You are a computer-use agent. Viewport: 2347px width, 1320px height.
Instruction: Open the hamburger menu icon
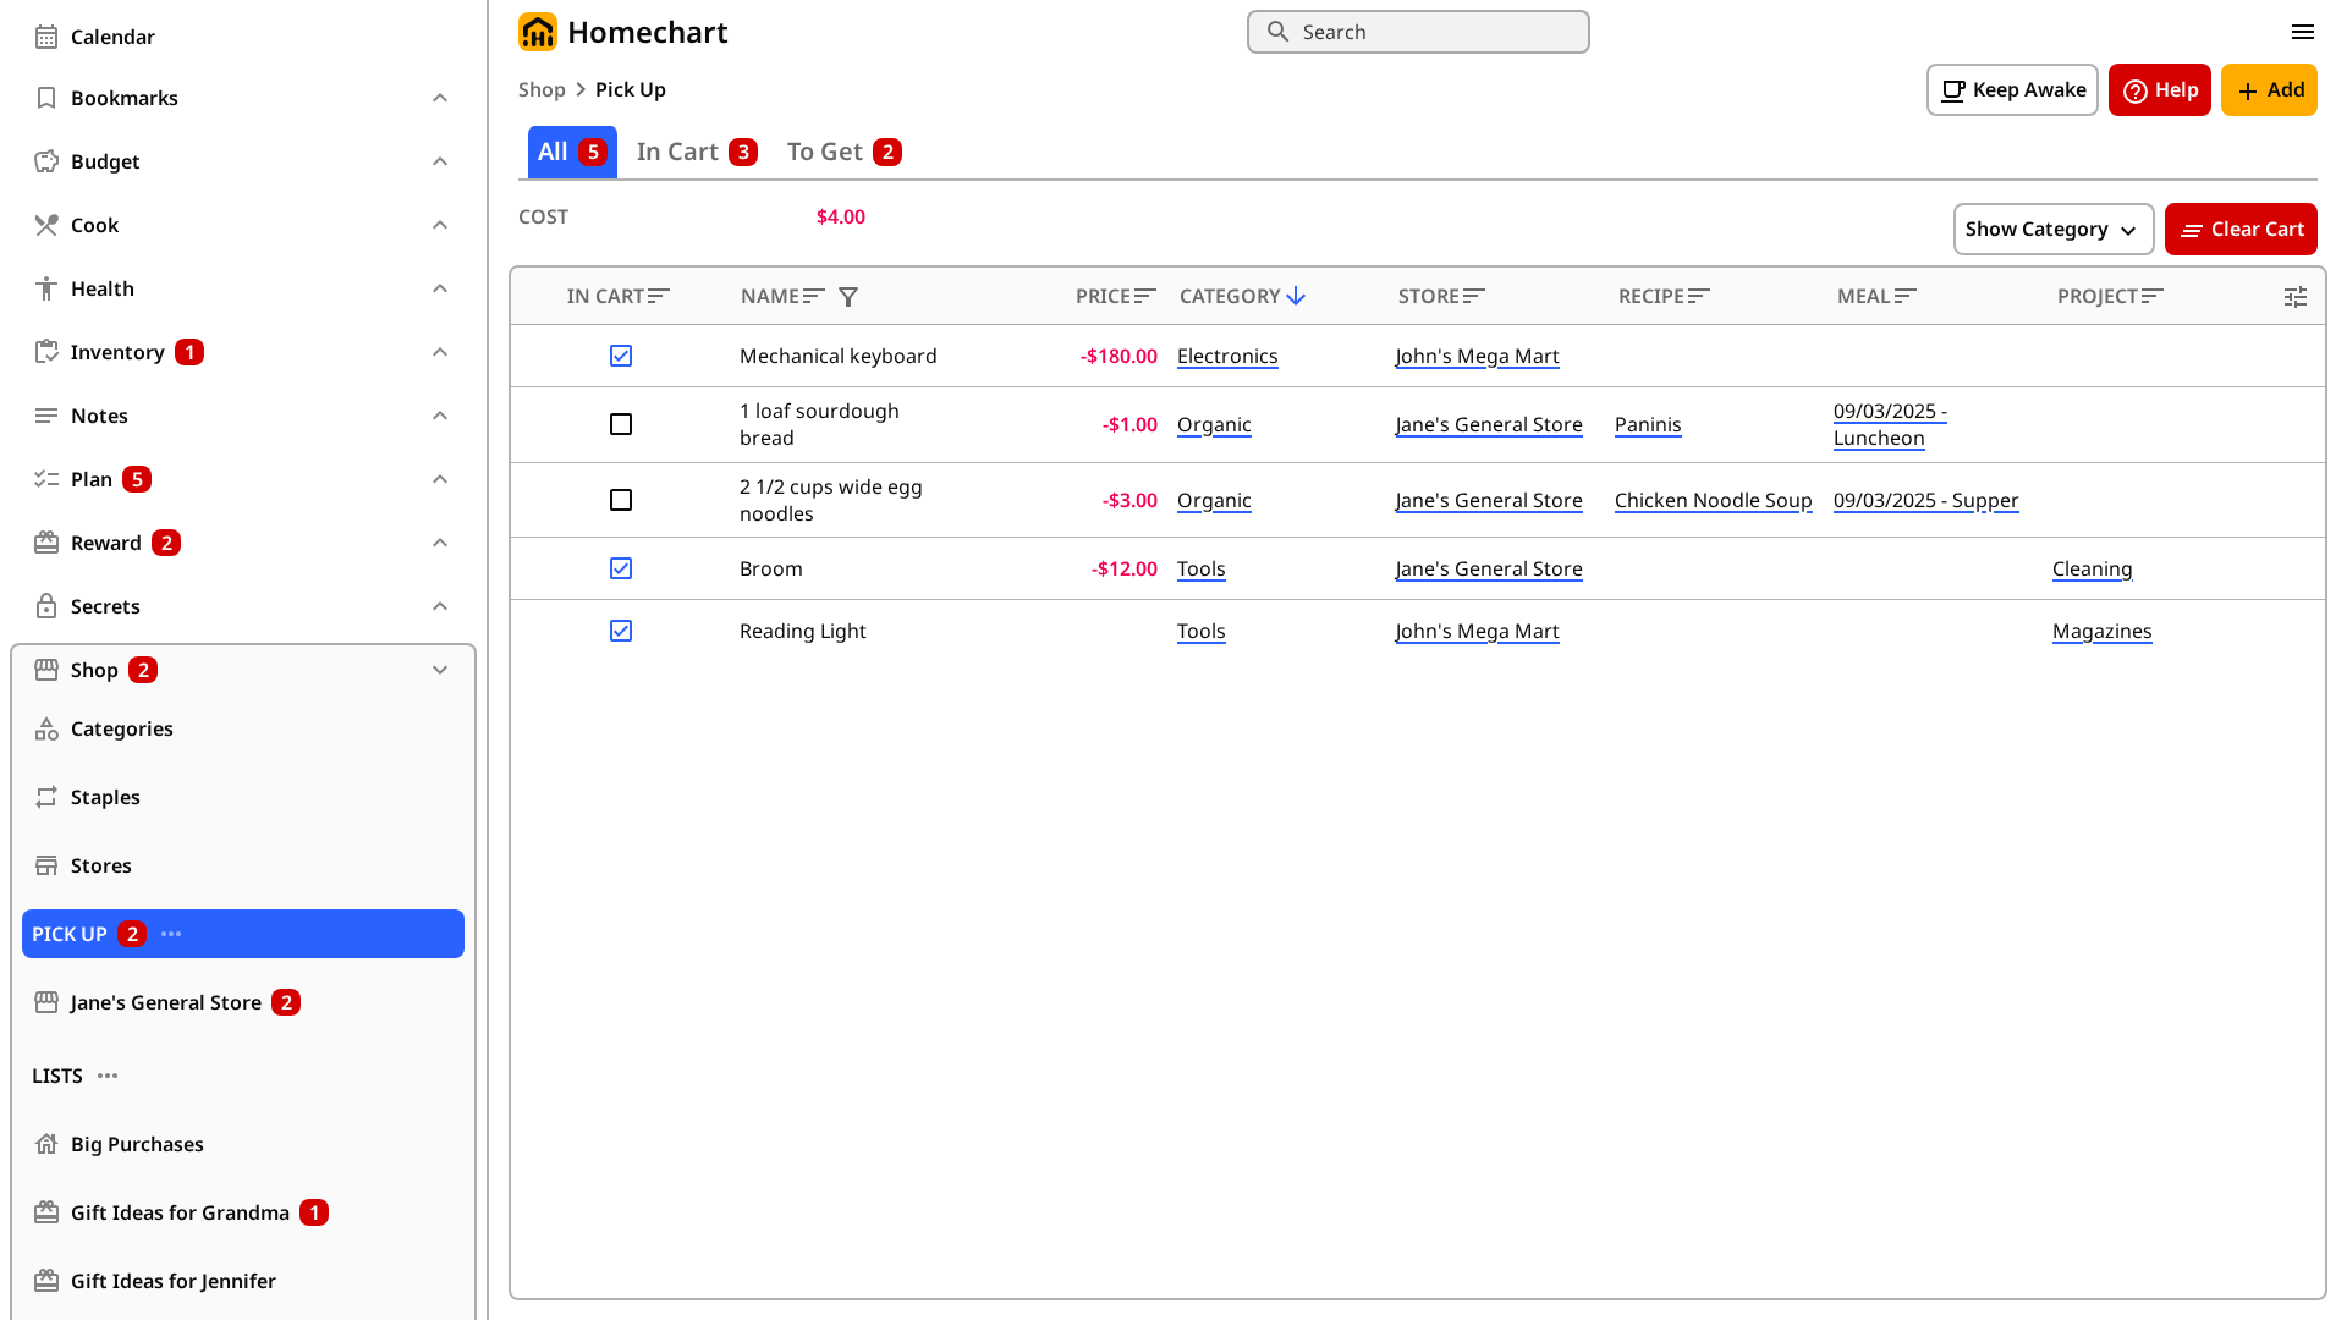coord(2302,32)
